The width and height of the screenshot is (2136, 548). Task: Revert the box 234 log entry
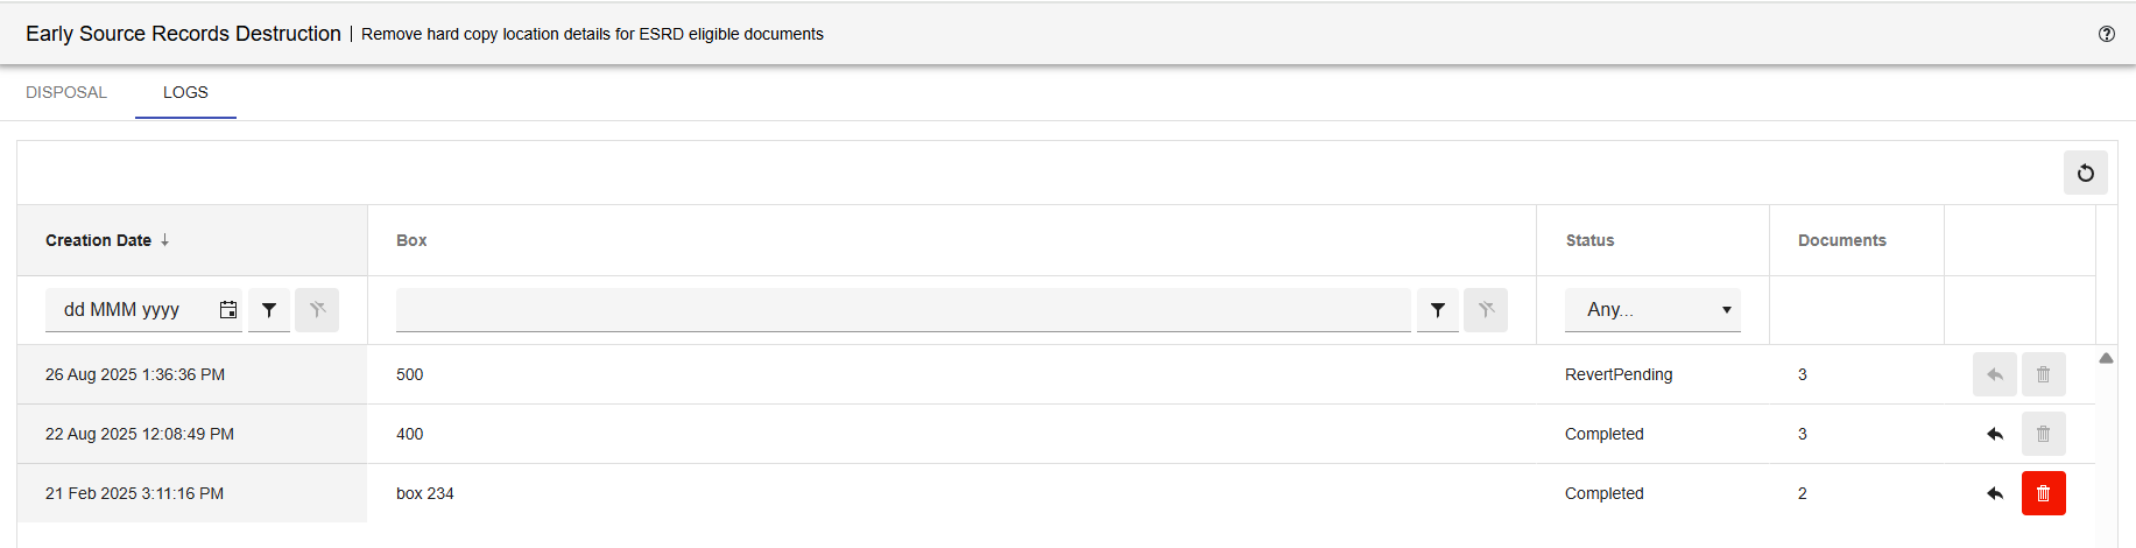point(1994,493)
